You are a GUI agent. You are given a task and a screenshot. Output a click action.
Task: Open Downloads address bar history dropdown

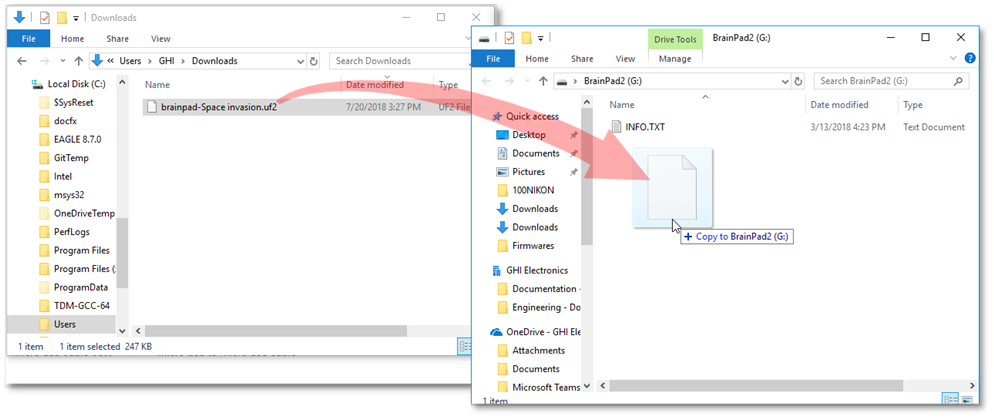pos(301,61)
